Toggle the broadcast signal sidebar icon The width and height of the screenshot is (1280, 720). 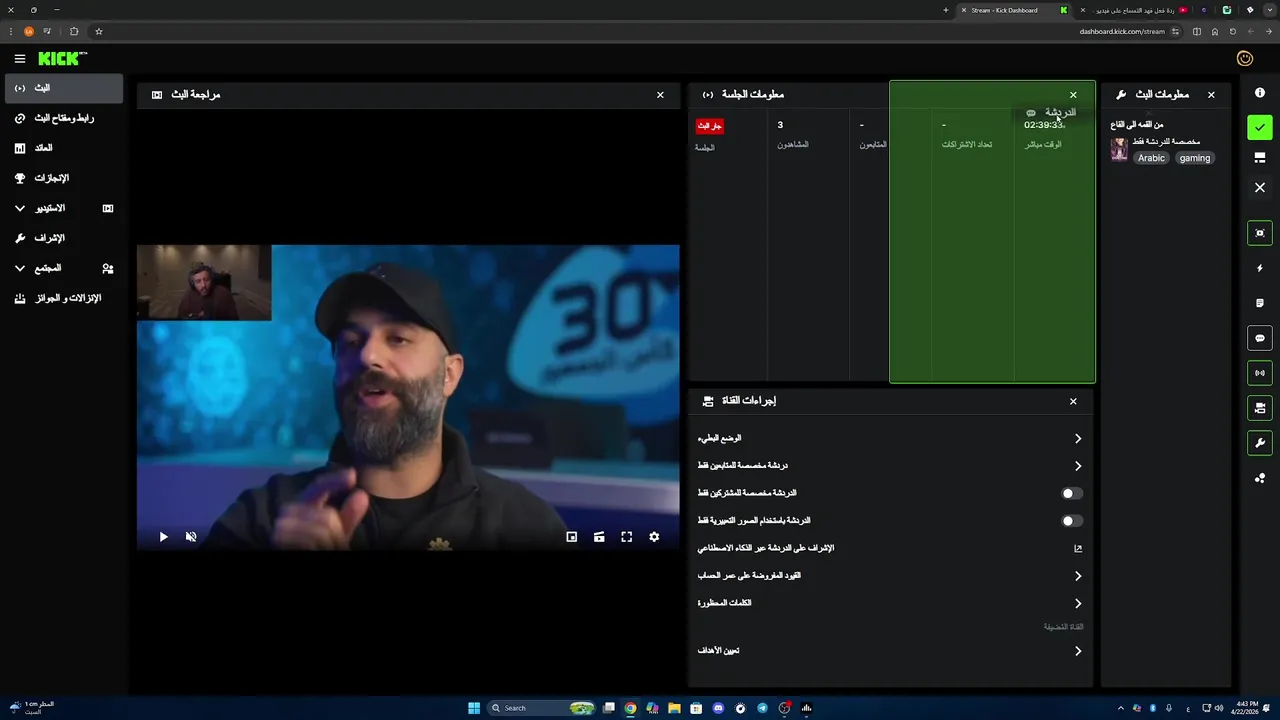tap(1260, 373)
